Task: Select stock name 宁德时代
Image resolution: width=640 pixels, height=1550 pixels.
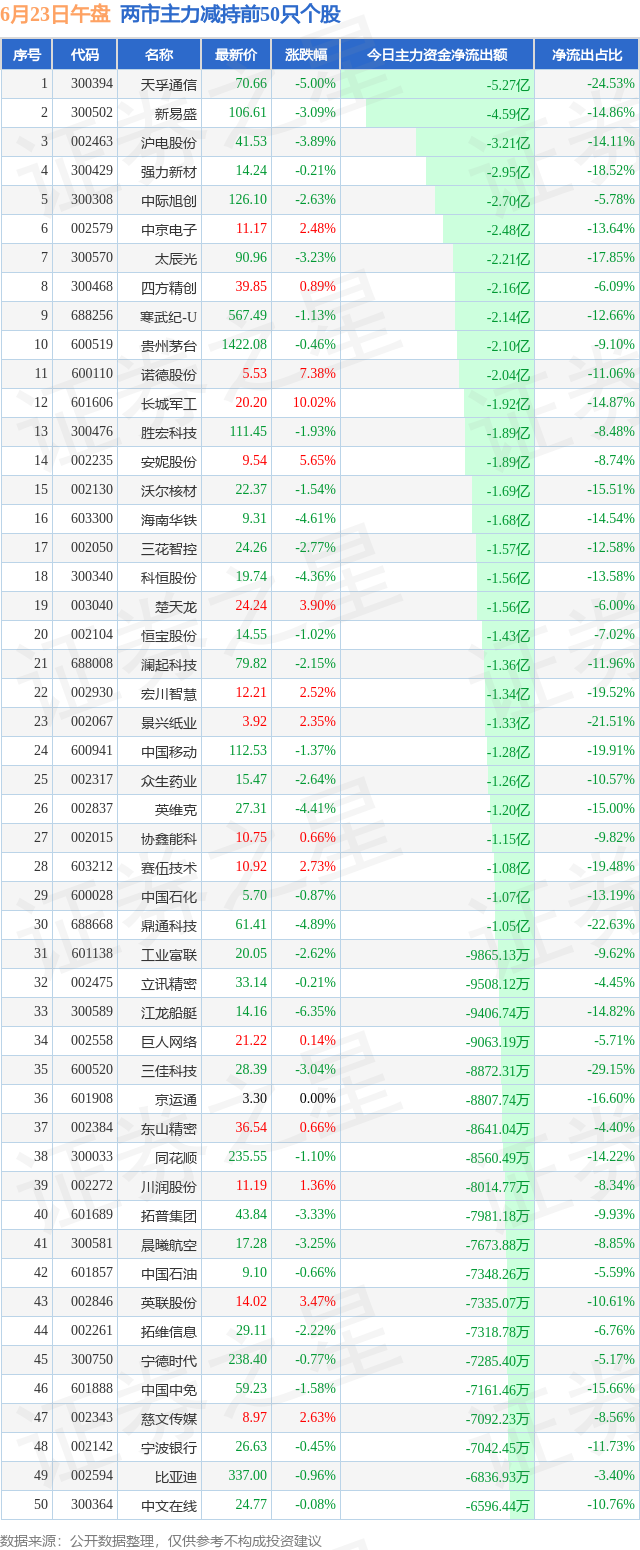Action: click(169, 1360)
